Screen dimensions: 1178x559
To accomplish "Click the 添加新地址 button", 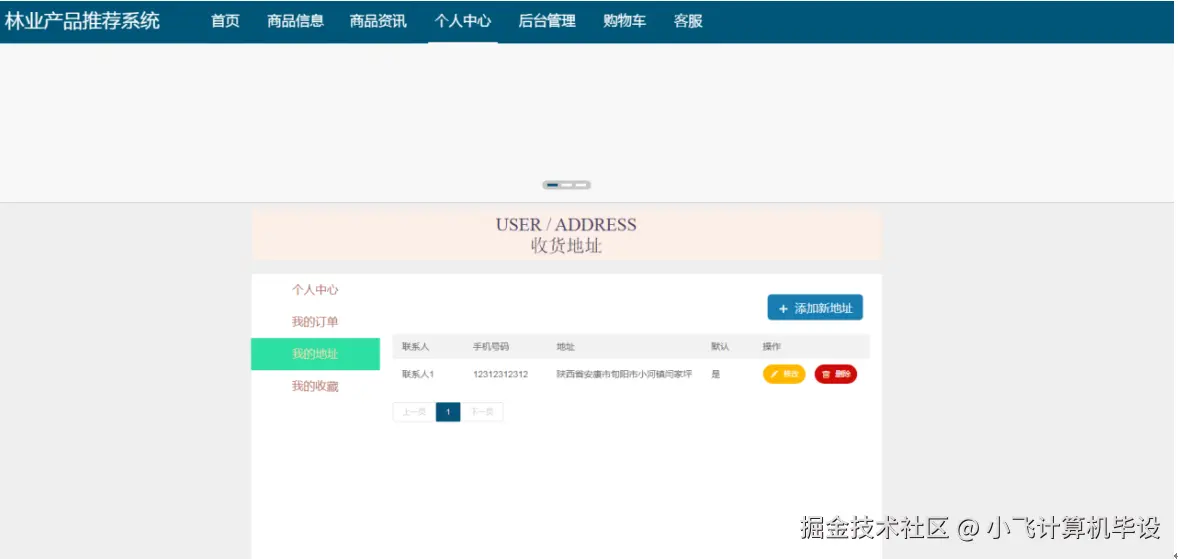I will 815,308.
